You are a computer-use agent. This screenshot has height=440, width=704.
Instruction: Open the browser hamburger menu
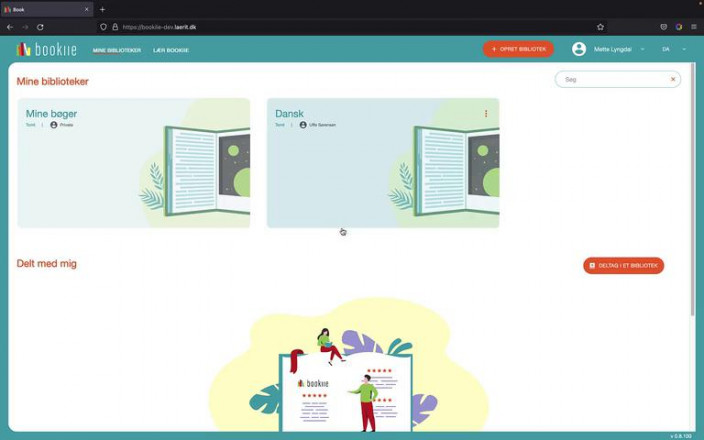pyautogui.click(x=694, y=27)
